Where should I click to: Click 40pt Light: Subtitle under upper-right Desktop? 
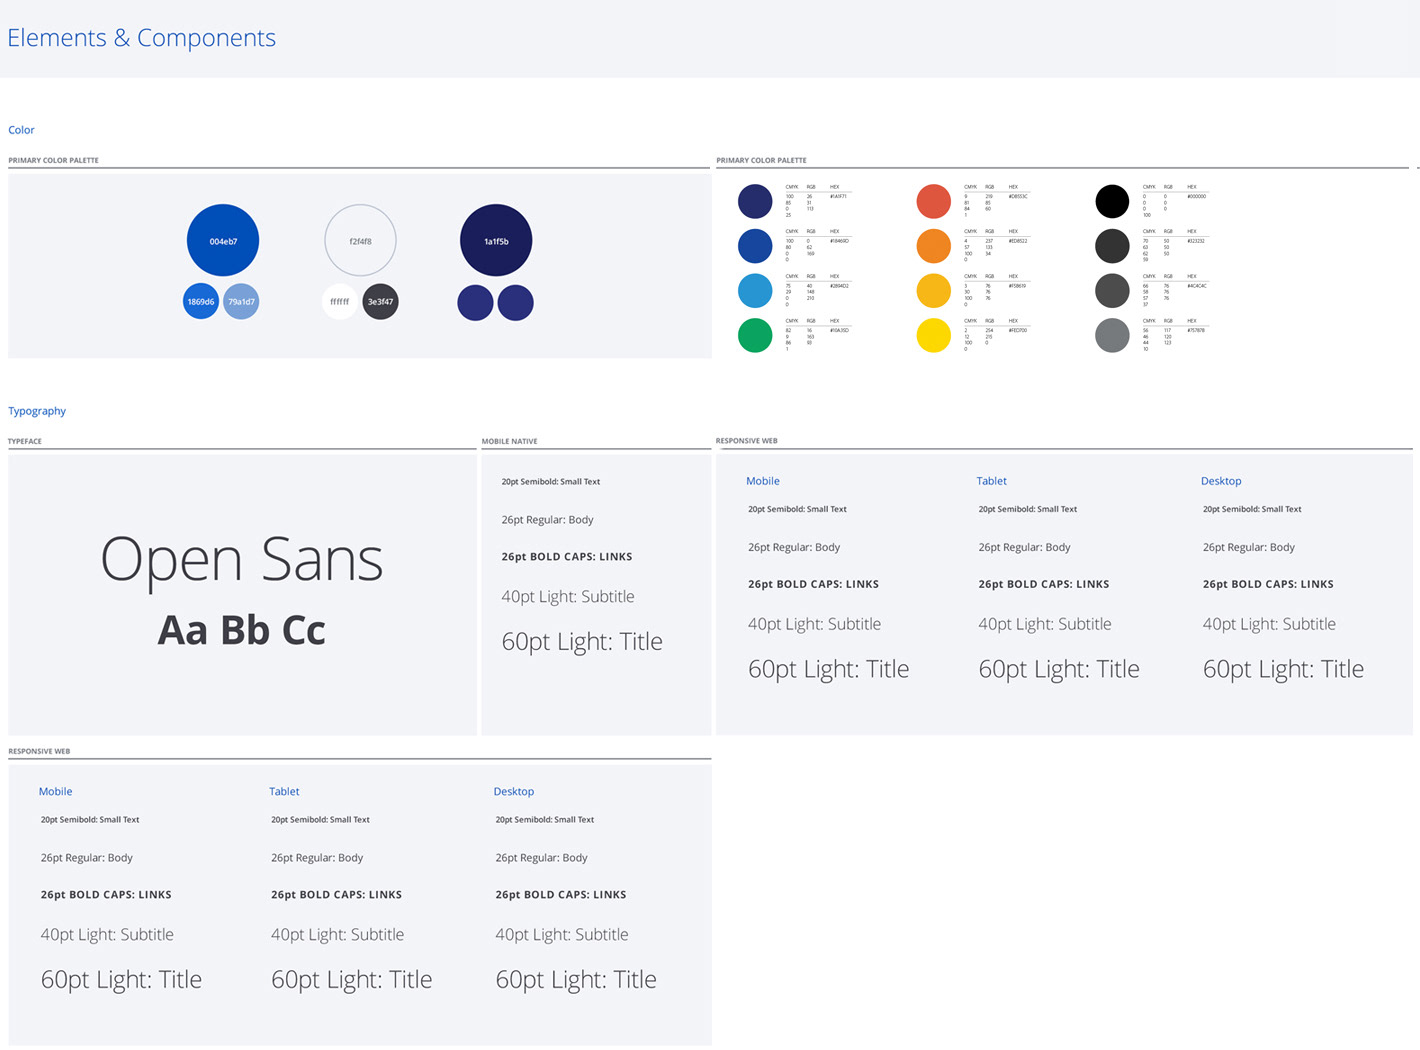coord(1269,624)
